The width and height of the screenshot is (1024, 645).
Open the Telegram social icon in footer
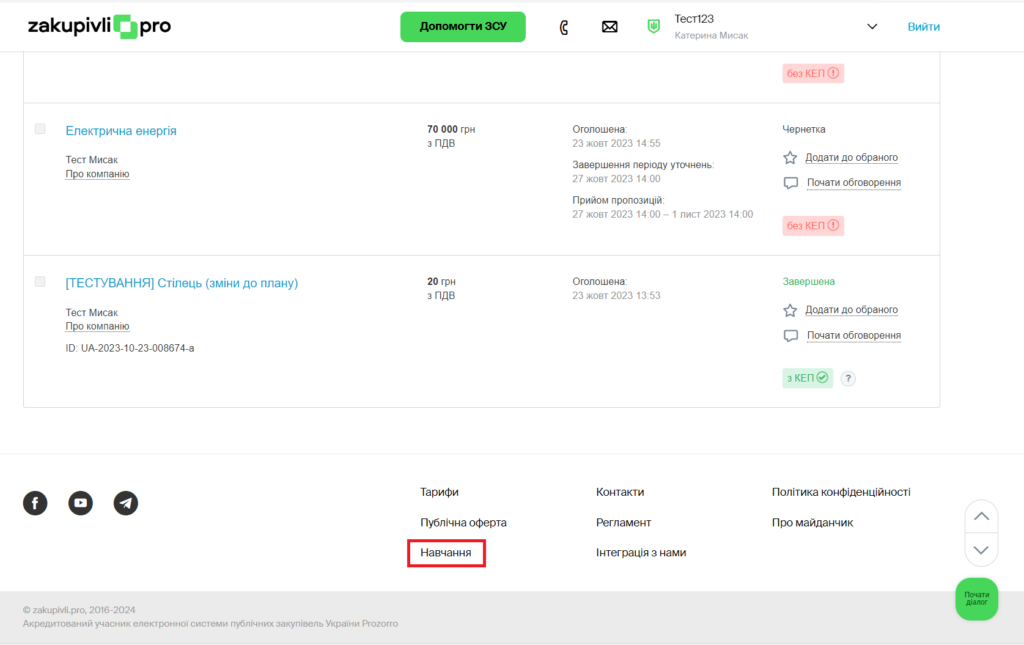[x=125, y=503]
